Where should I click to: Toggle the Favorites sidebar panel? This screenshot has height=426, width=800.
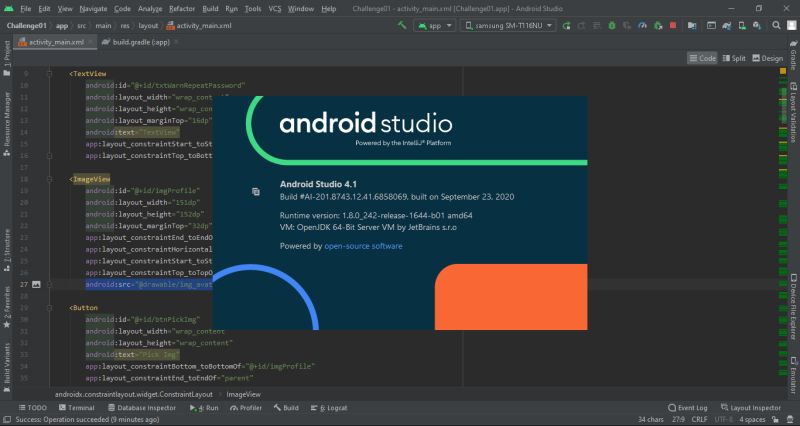coord(7,307)
